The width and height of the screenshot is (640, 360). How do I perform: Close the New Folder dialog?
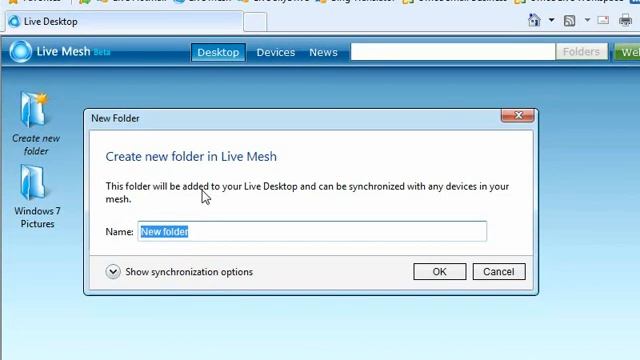coord(518,116)
